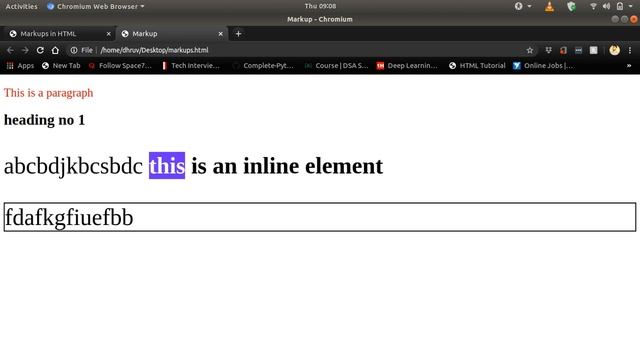Expand the hidden bookmarks chevron

pyautogui.click(x=629, y=66)
